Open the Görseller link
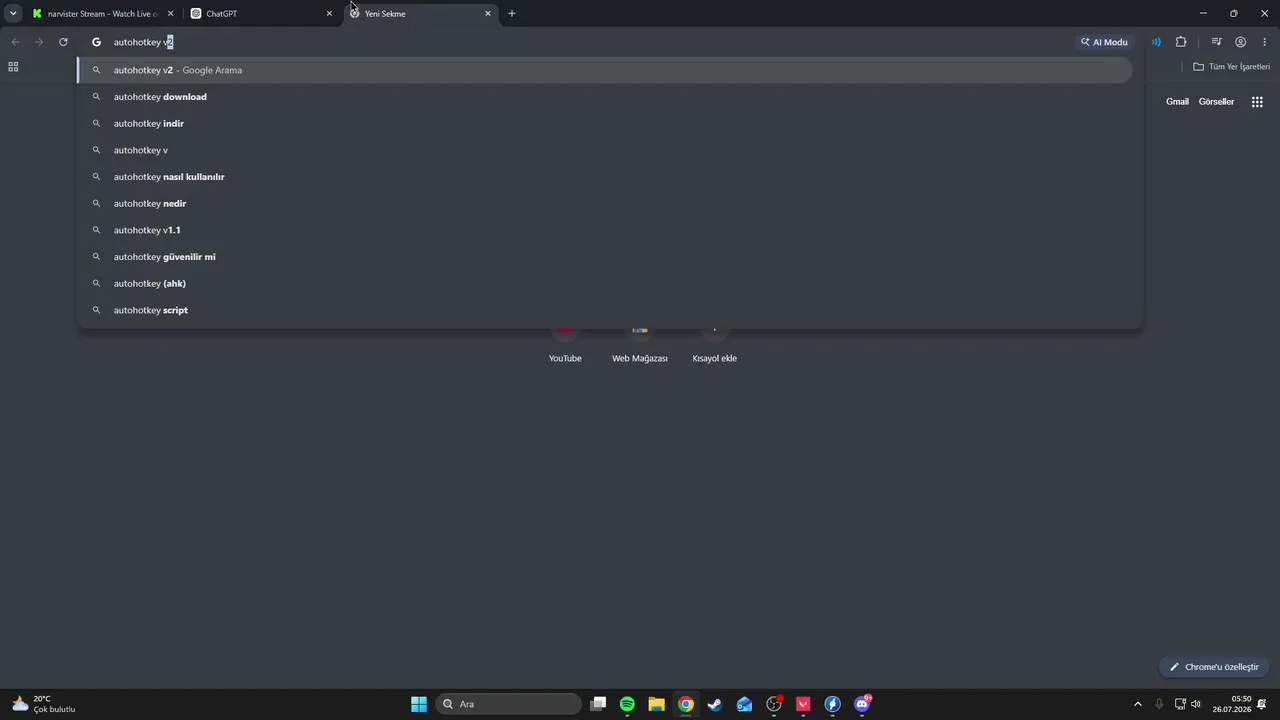The width and height of the screenshot is (1280, 720). [x=1216, y=102]
